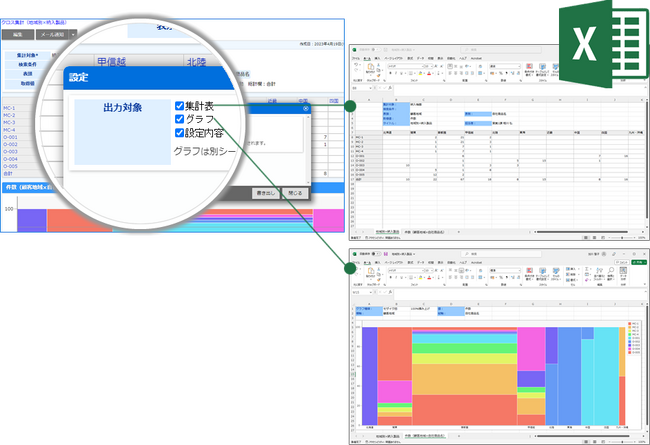Click fx insert function icon in lower Excel
650x445 pixels.
(390, 292)
